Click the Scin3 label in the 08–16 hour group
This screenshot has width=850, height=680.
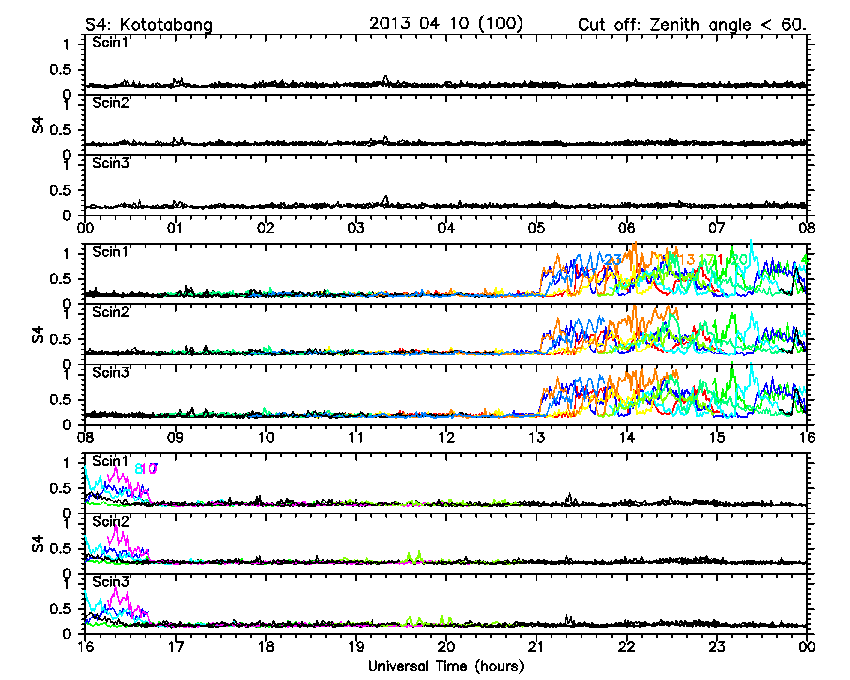pyautogui.click(x=111, y=373)
